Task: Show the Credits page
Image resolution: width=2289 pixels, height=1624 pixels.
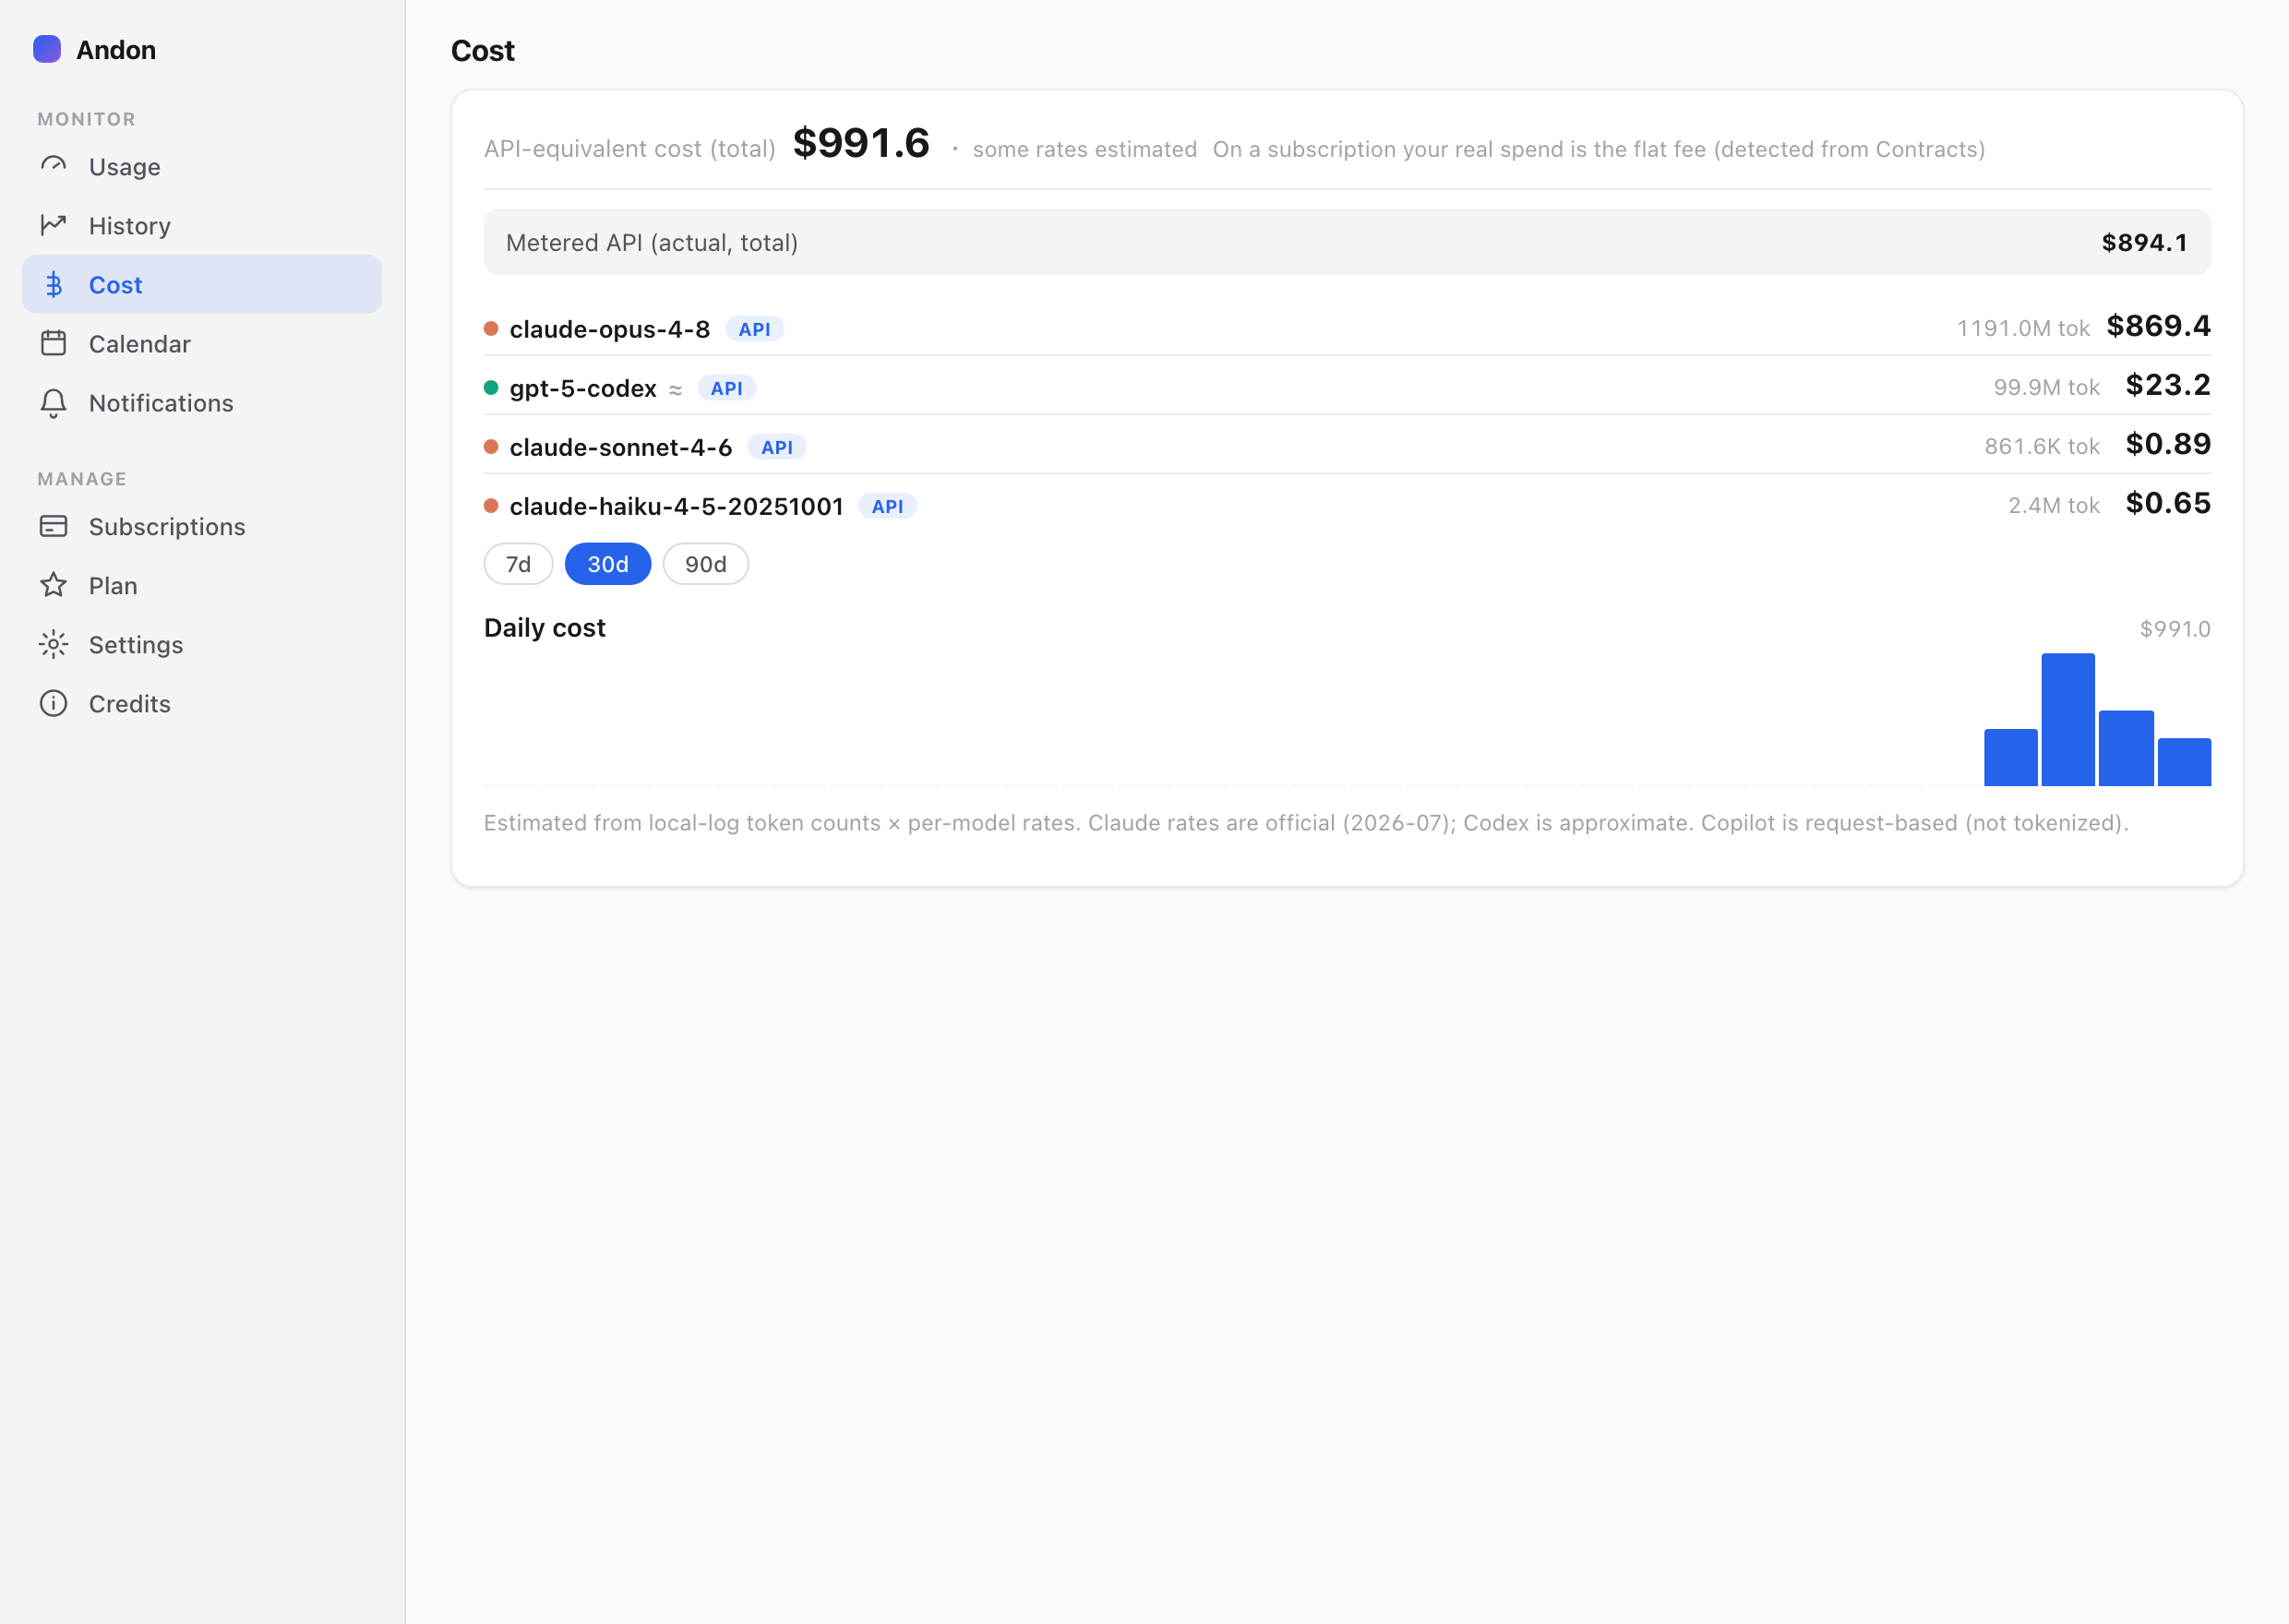Action: (x=202, y=703)
